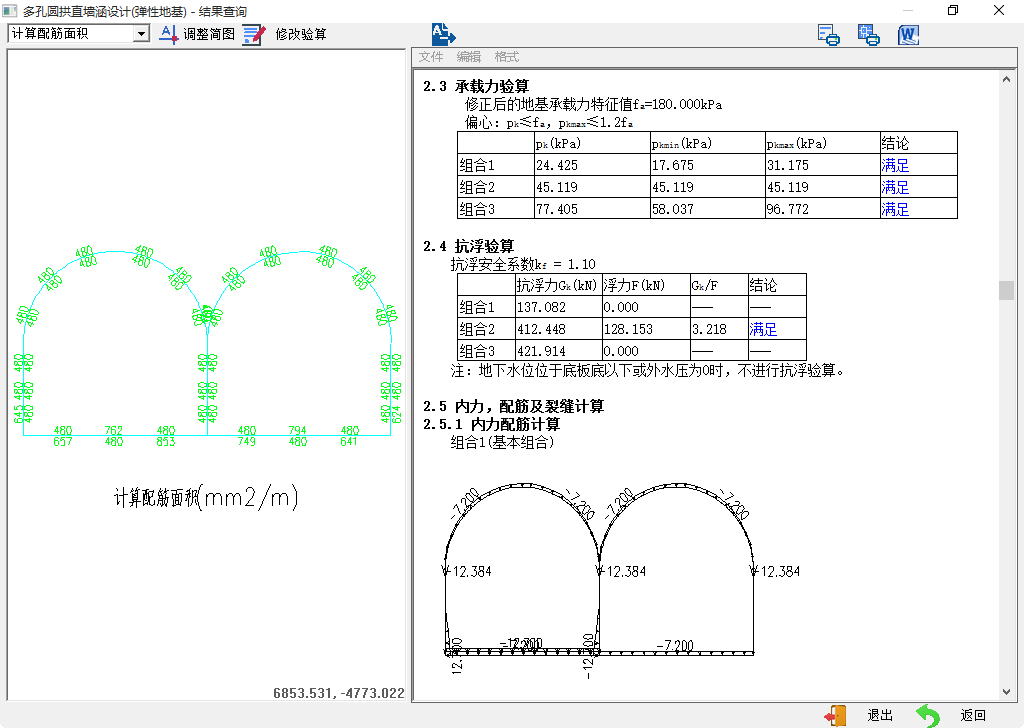
Task: Click the cell value 137.082
Action: click(541, 307)
